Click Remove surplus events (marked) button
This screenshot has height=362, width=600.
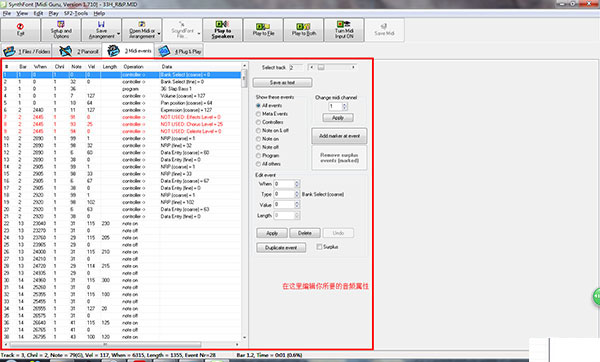pos(339,157)
